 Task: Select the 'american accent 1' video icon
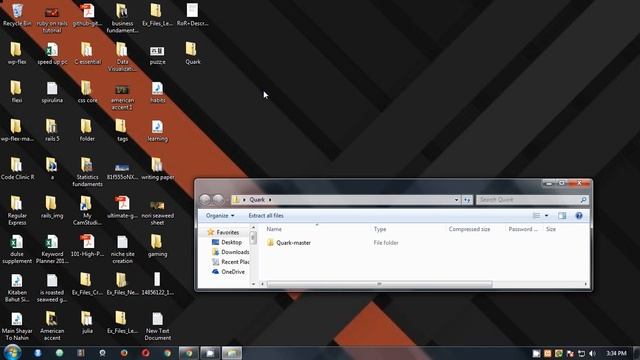click(122, 97)
